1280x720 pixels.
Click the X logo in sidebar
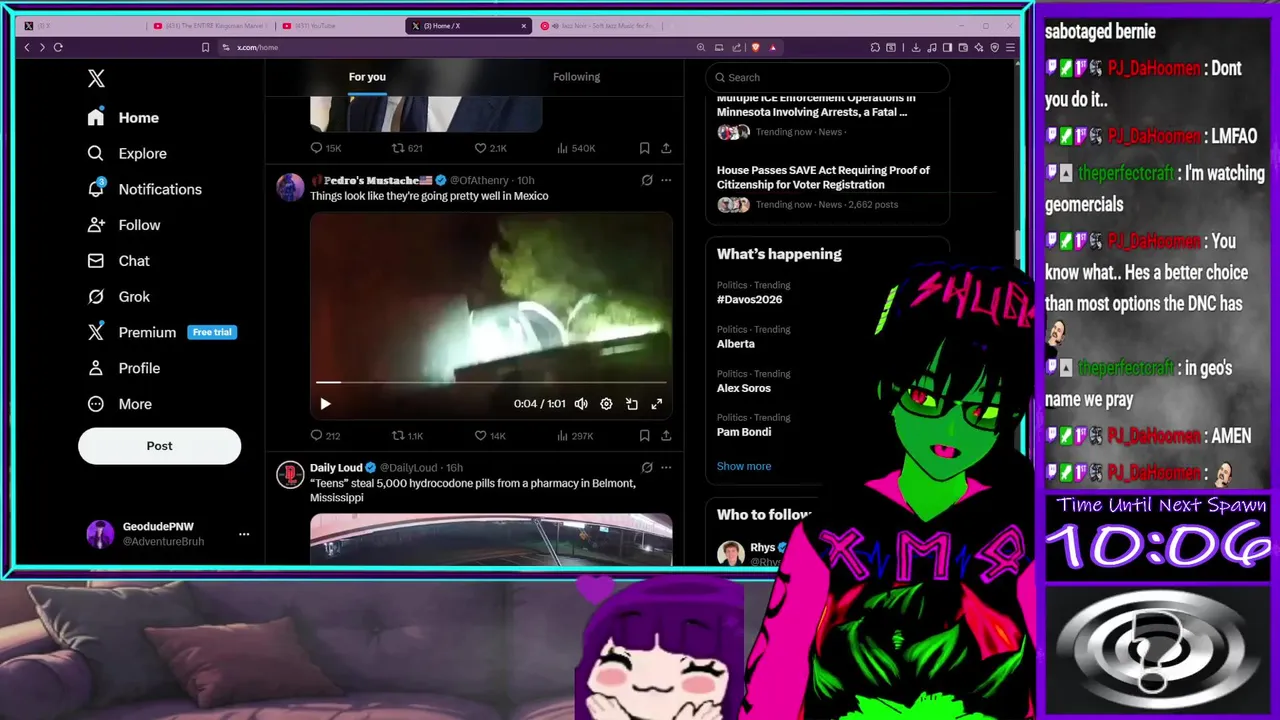coord(96,79)
